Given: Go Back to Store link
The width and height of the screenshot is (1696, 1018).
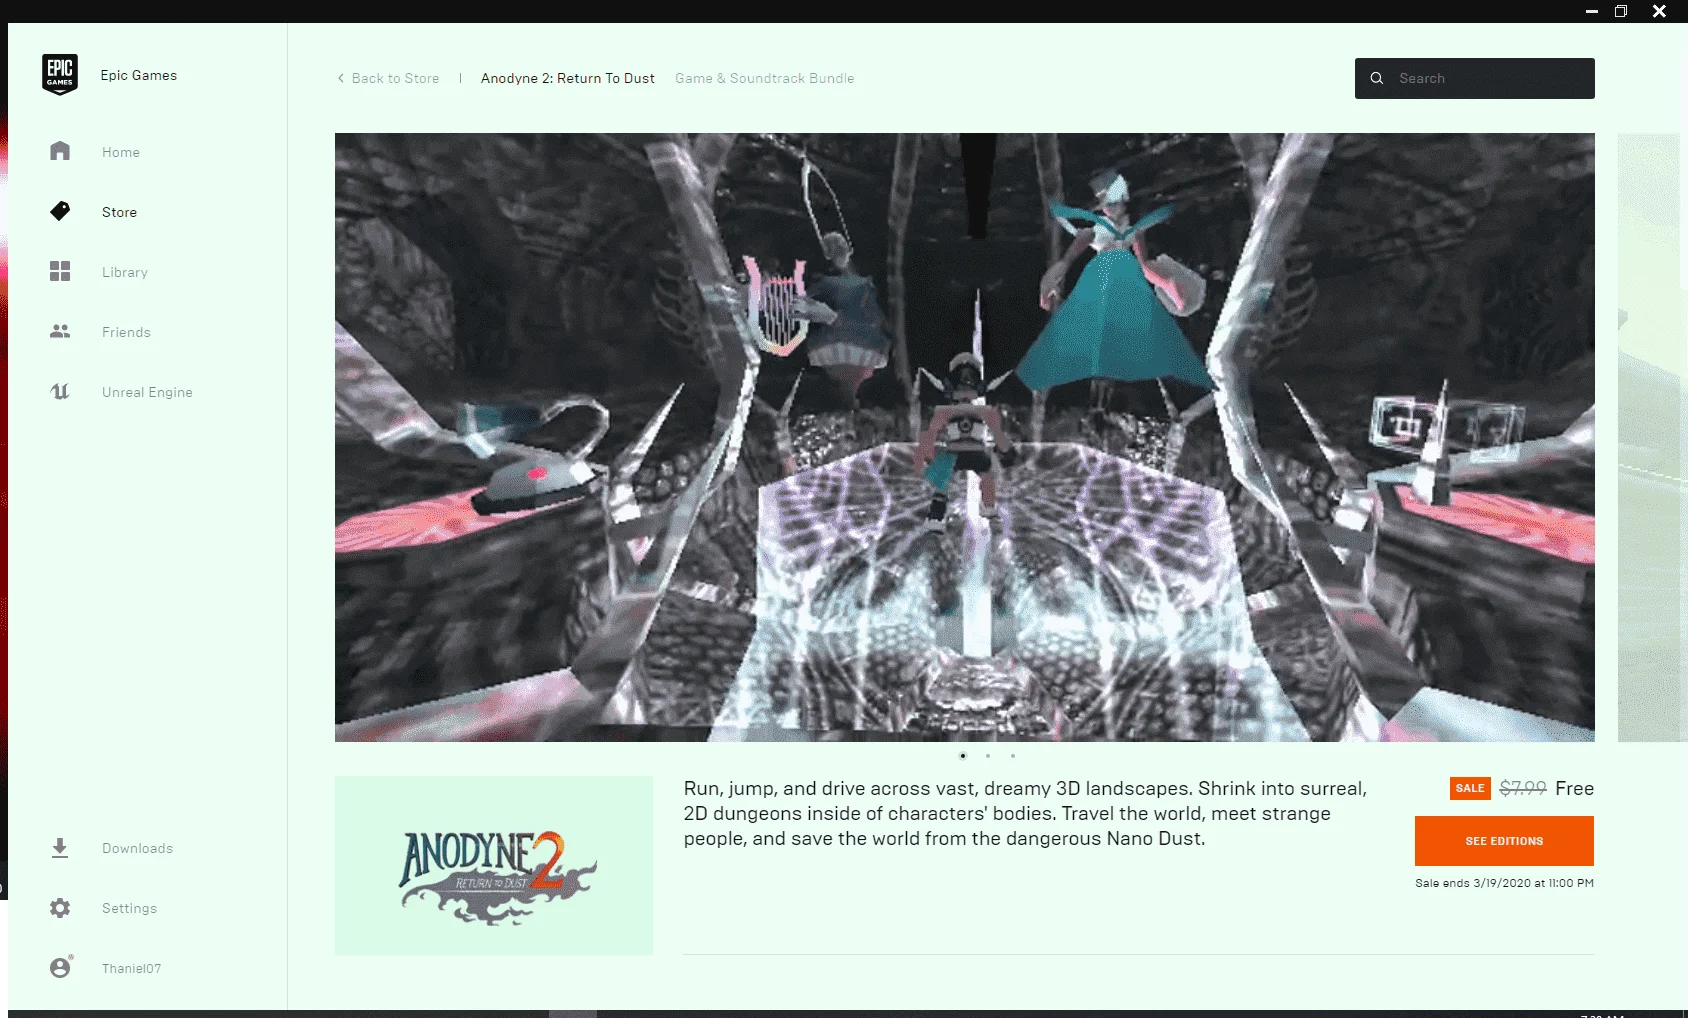Looking at the screenshot, I should click(x=395, y=78).
